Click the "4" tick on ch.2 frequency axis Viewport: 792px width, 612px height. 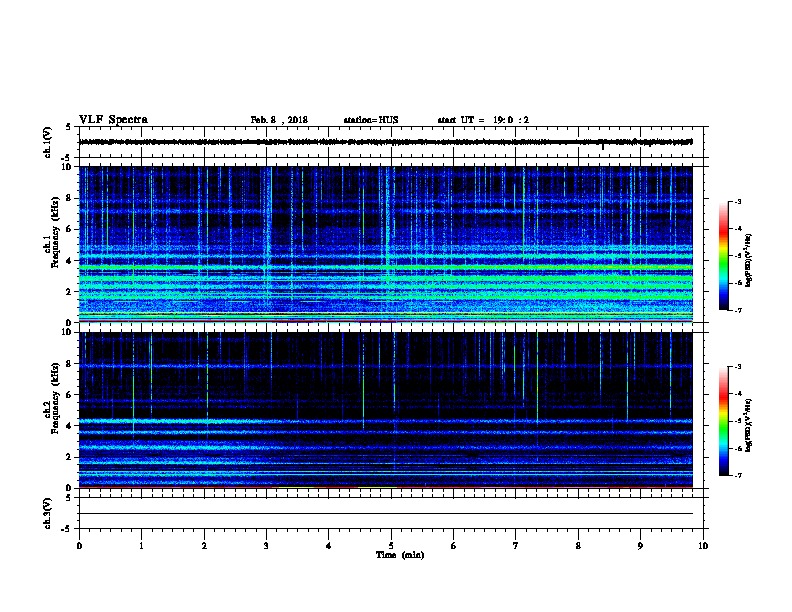[x=68, y=426]
